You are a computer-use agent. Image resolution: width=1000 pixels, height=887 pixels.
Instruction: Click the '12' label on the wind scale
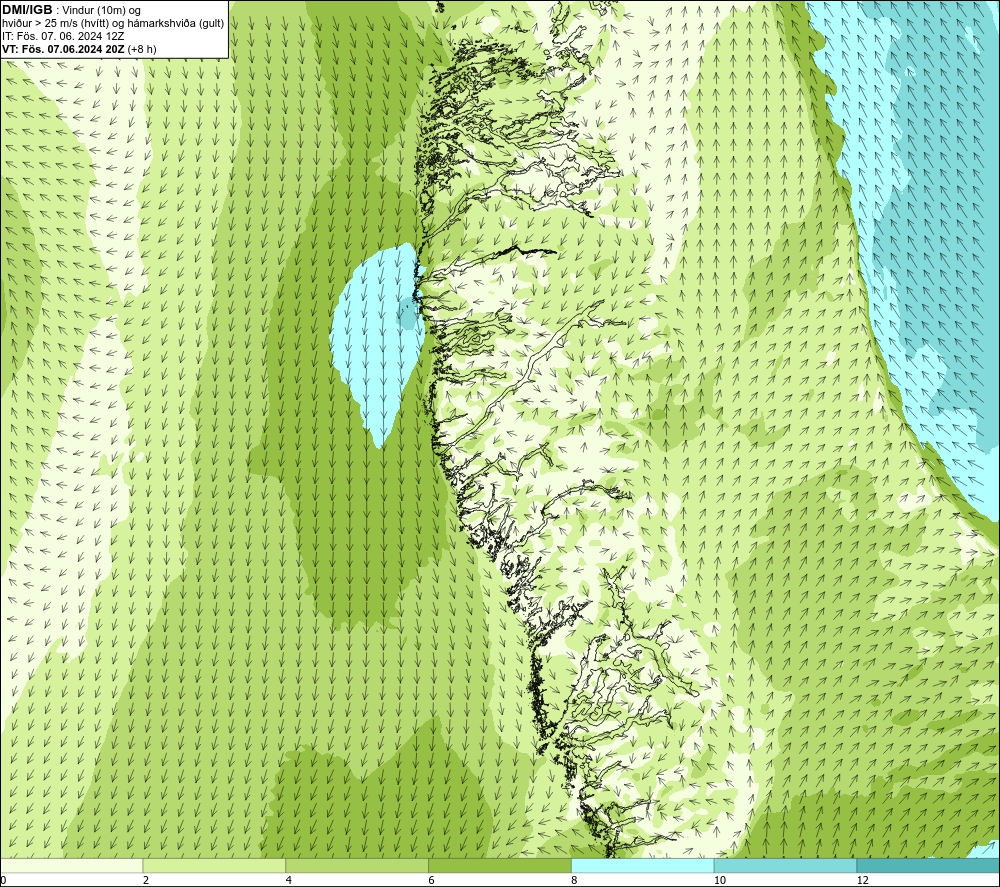(x=863, y=880)
